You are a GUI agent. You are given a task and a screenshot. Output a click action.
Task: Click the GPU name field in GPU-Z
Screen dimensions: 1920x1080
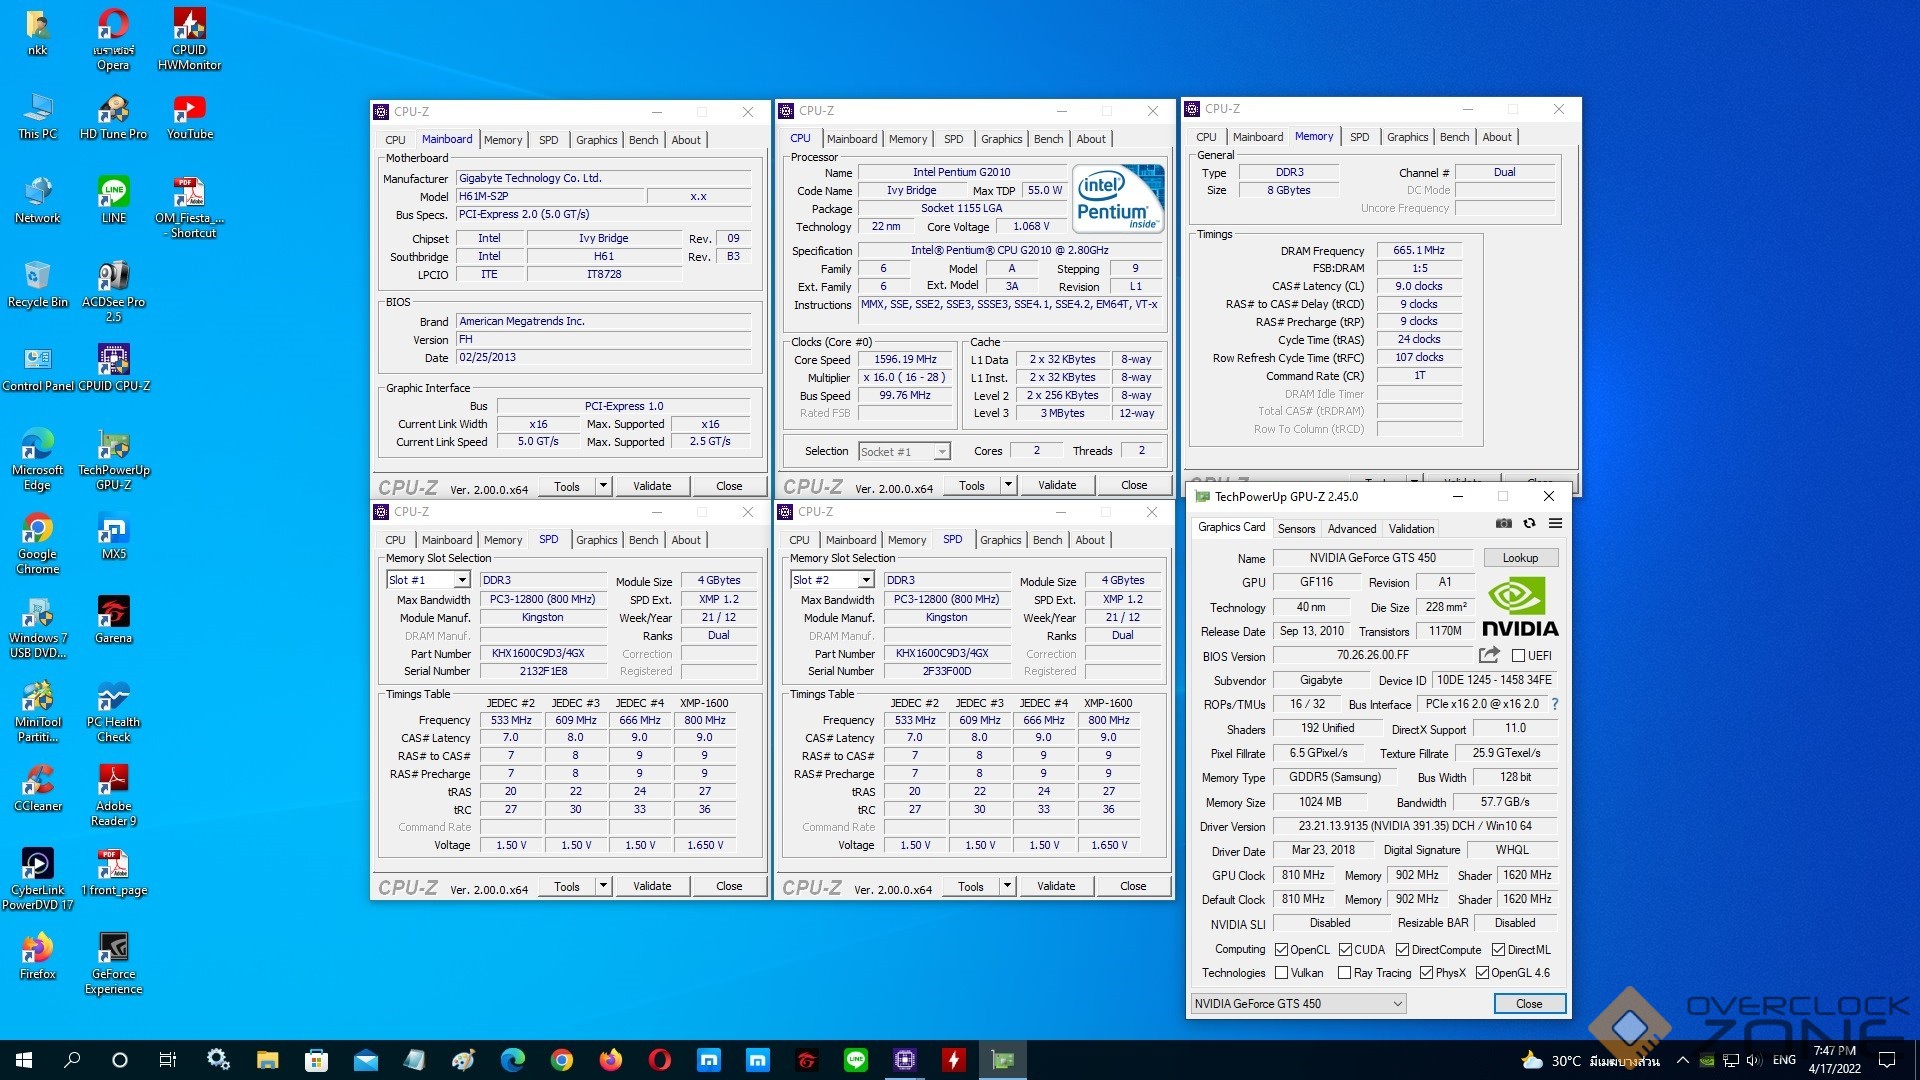[1372, 558]
